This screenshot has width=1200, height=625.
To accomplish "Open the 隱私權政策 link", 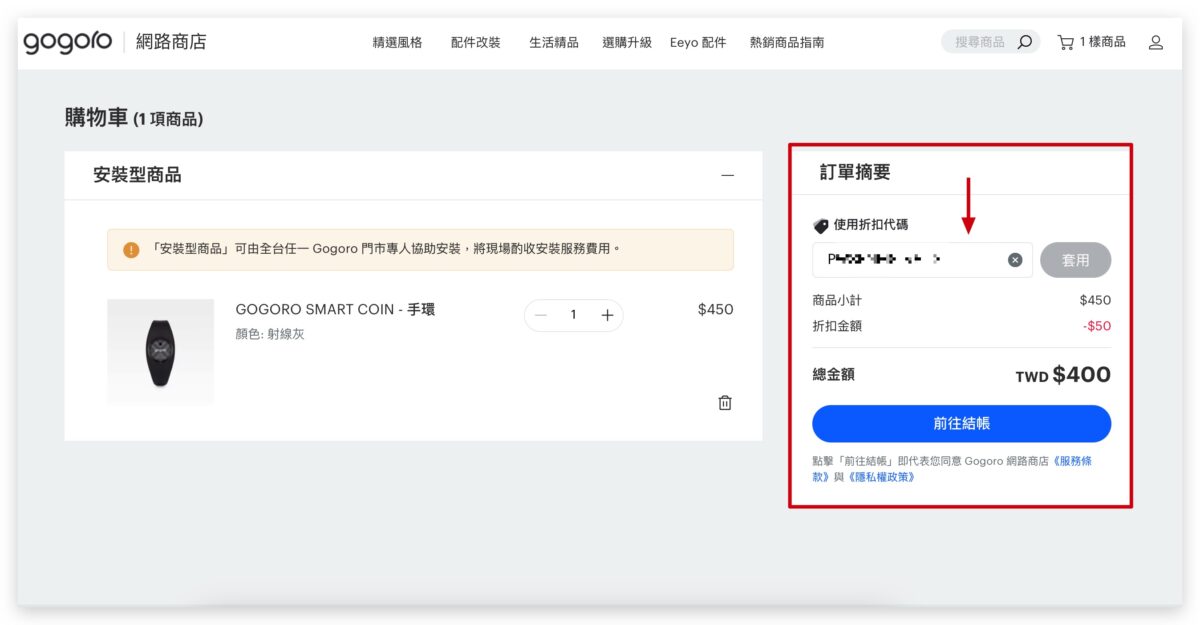I will point(880,477).
